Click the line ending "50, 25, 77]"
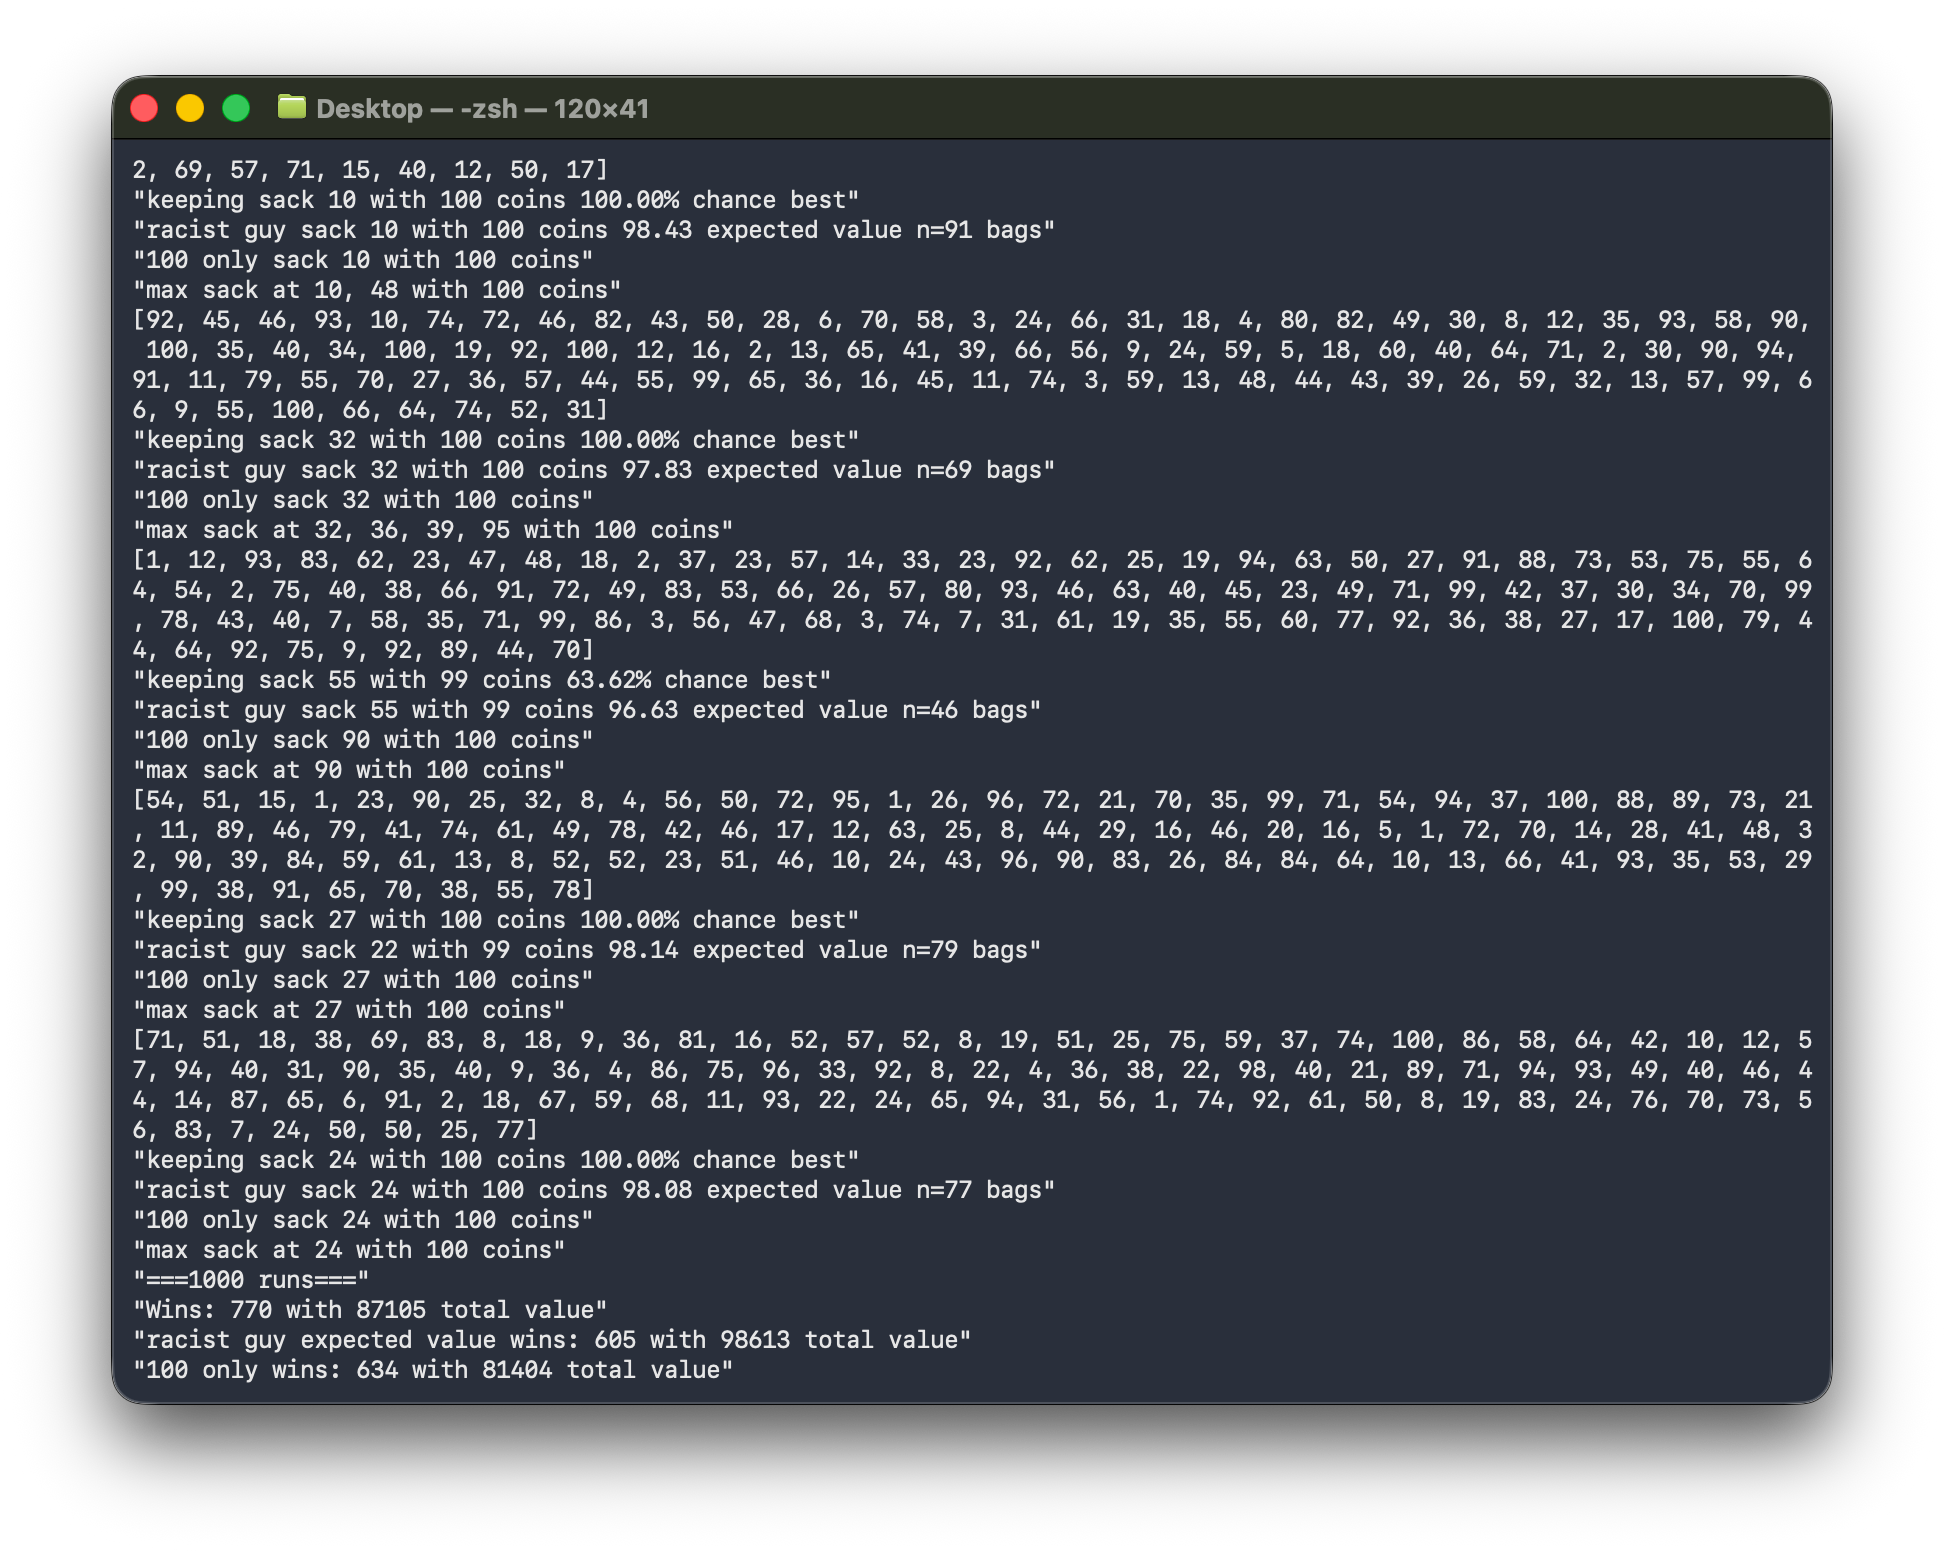 click(x=335, y=1130)
